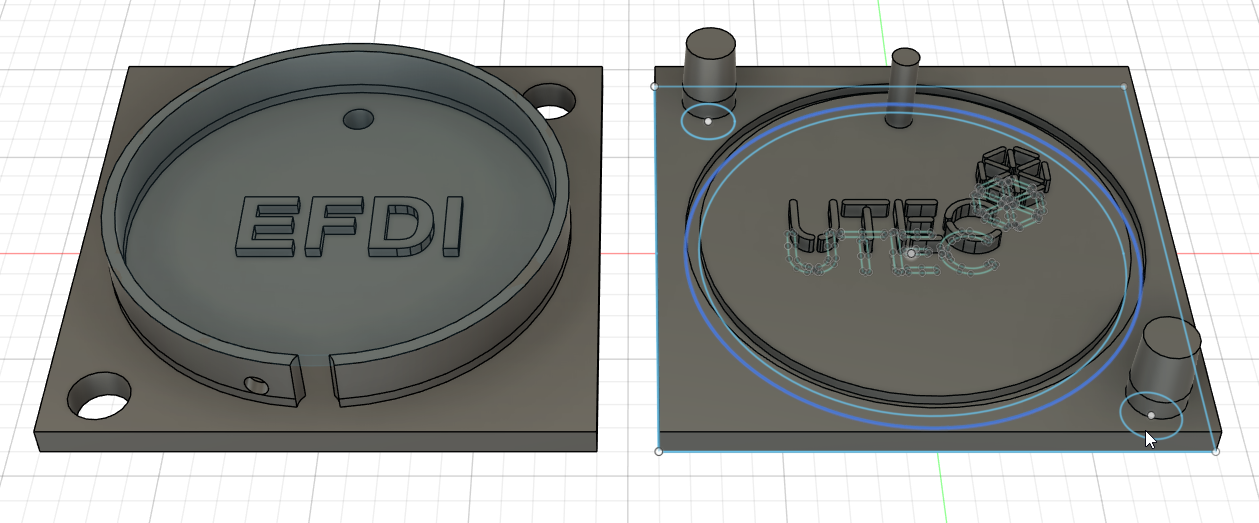
Task: Select the top-left corner point of the sketch rectangle
Action: pyautogui.click(x=655, y=86)
